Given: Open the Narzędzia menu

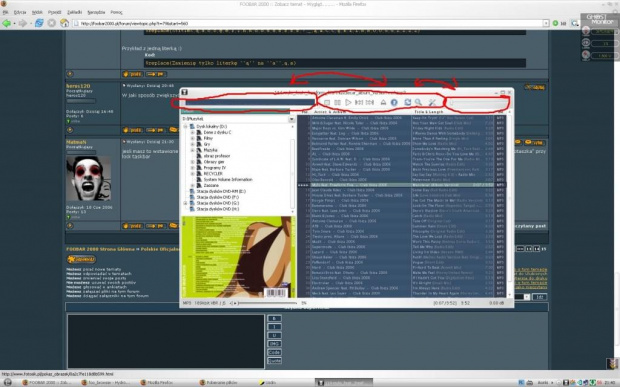Looking at the screenshot, I should [x=96, y=12].
